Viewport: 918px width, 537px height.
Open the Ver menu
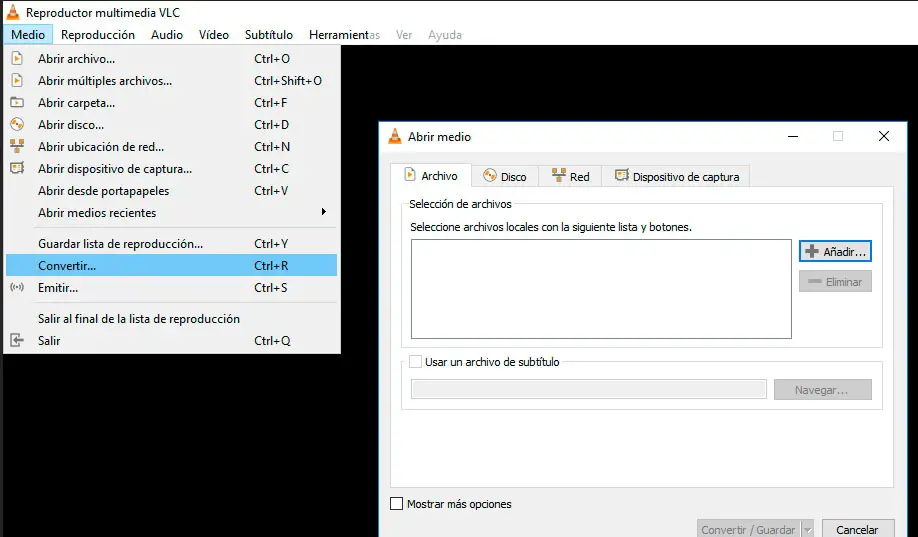404,35
